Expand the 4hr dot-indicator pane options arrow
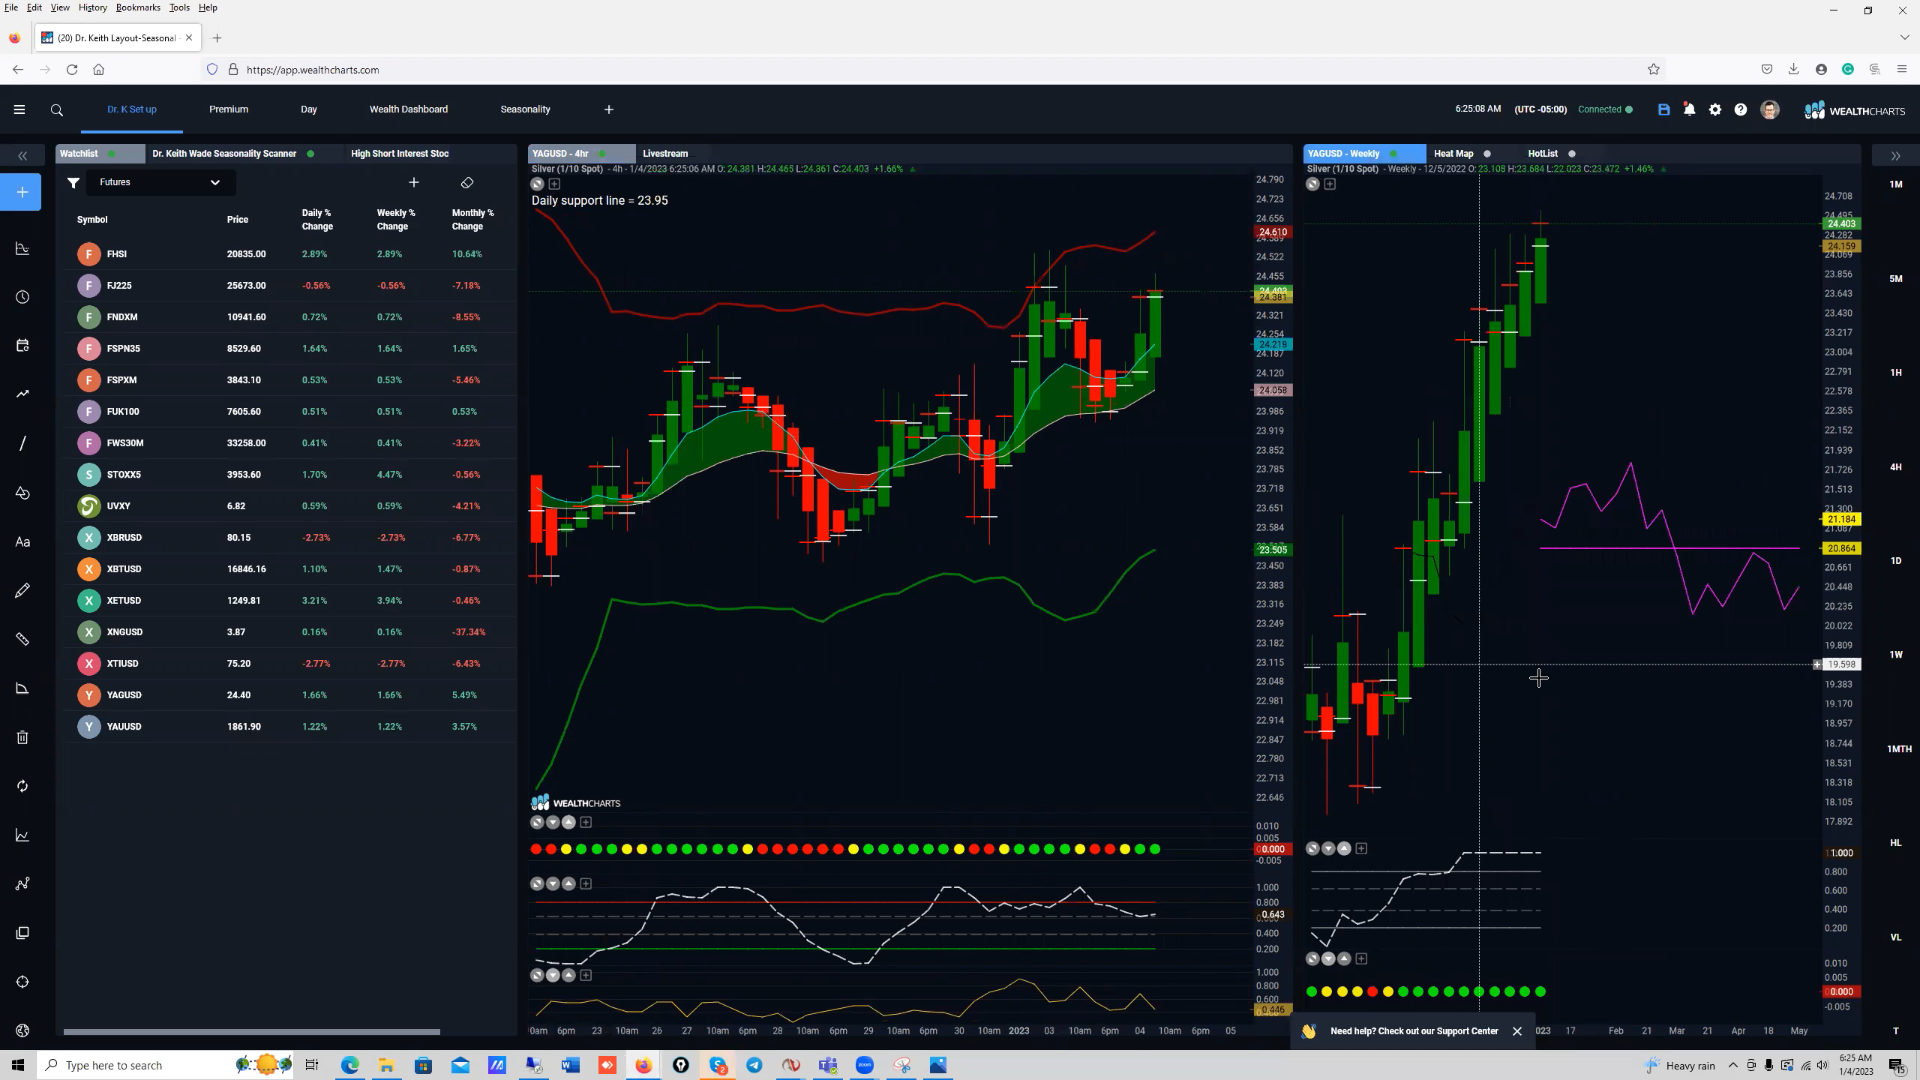The width and height of the screenshot is (1920, 1080). 553,823
